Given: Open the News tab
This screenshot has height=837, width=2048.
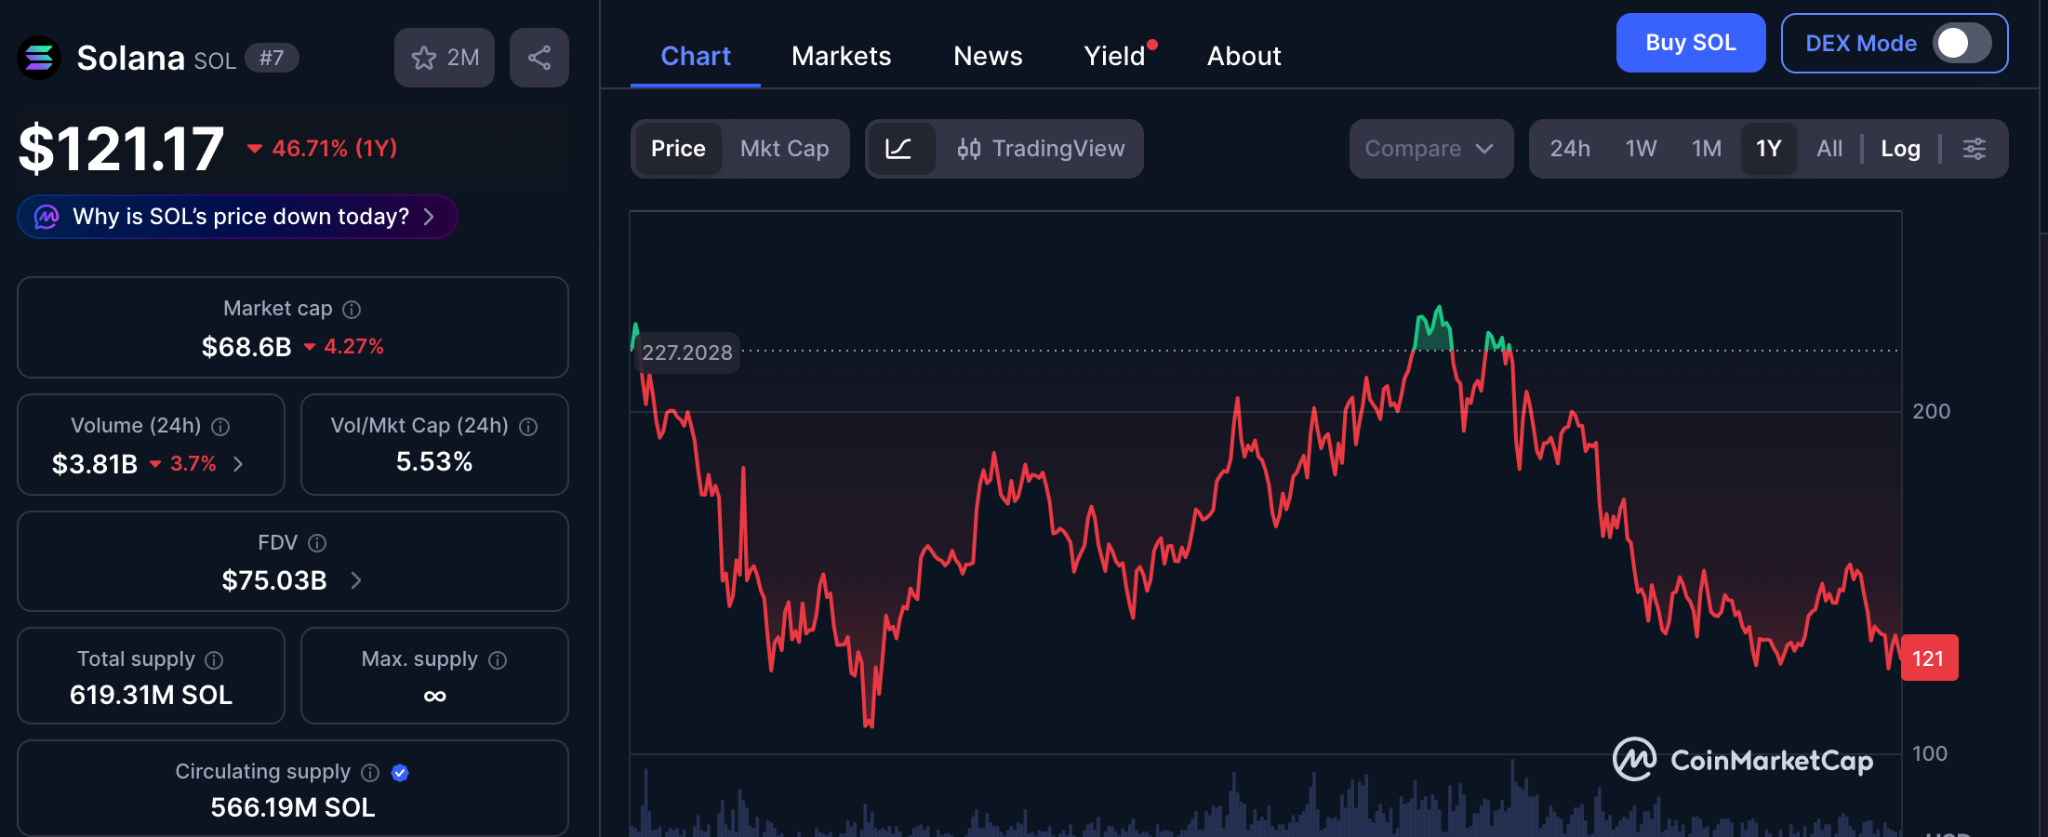Looking at the screenshot, I should click(x=988, y=56).
